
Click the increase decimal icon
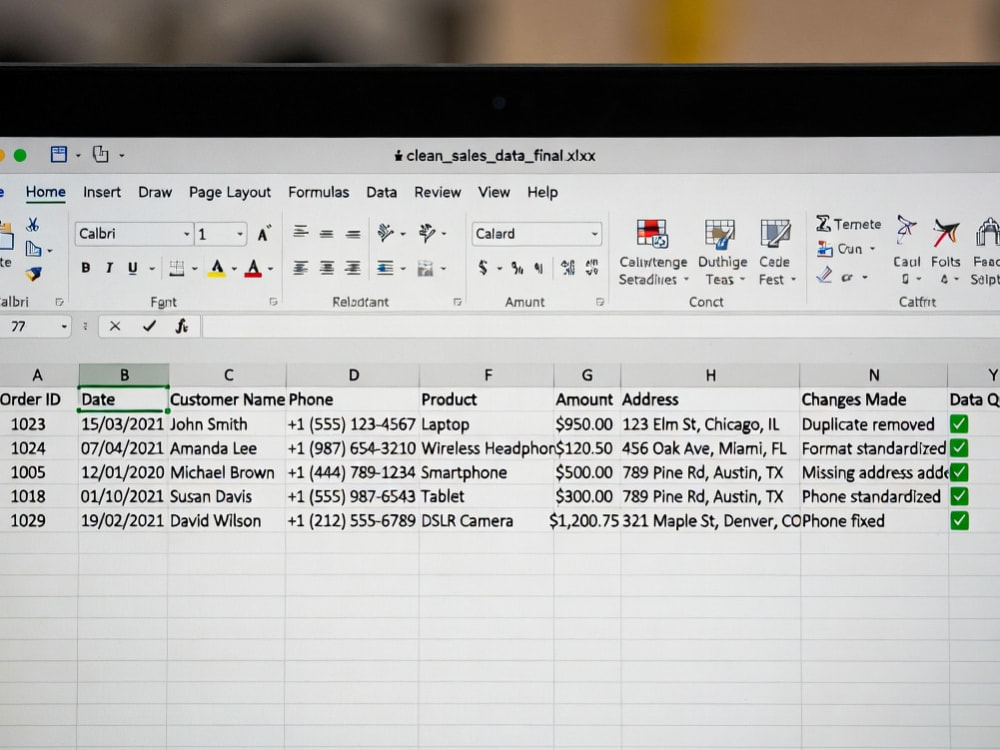(568, 268)
